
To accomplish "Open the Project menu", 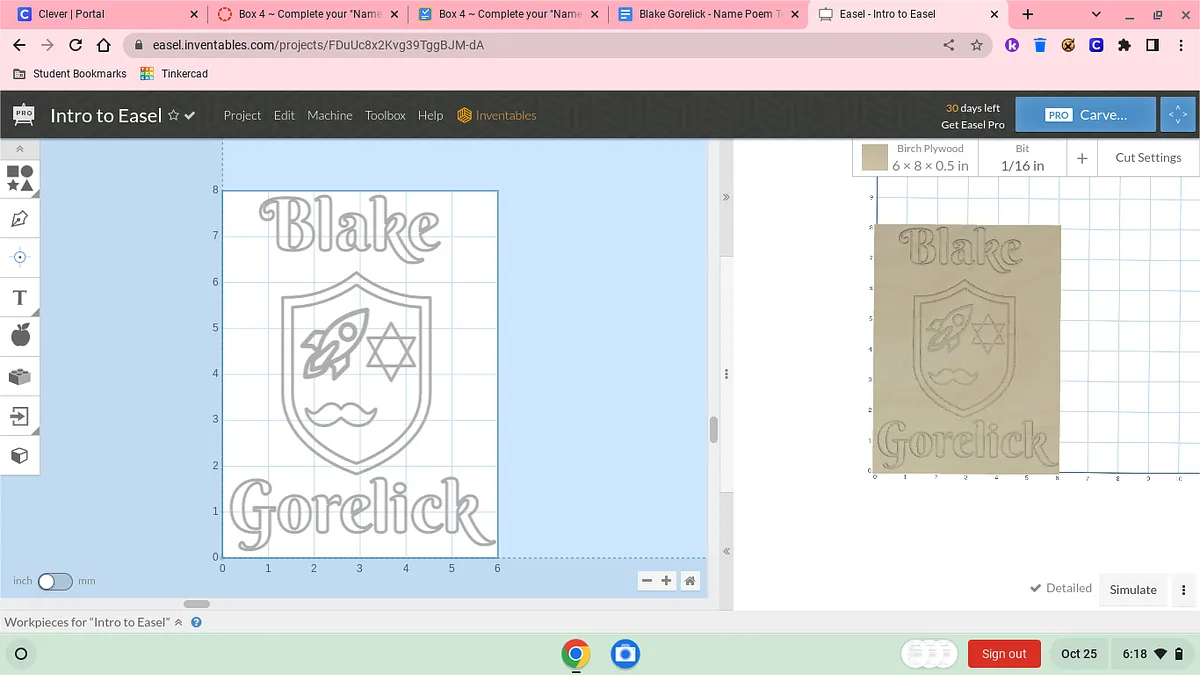I will click(242, 115).
